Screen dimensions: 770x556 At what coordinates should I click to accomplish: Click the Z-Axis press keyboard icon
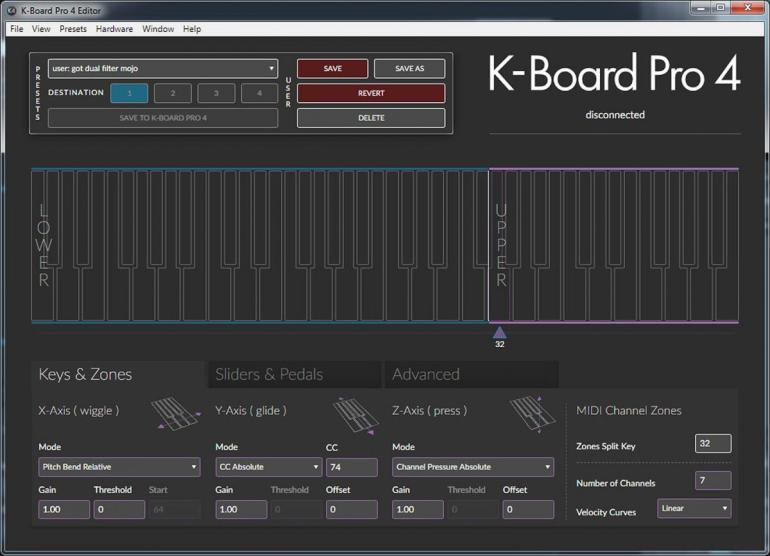tap(532, 415)
